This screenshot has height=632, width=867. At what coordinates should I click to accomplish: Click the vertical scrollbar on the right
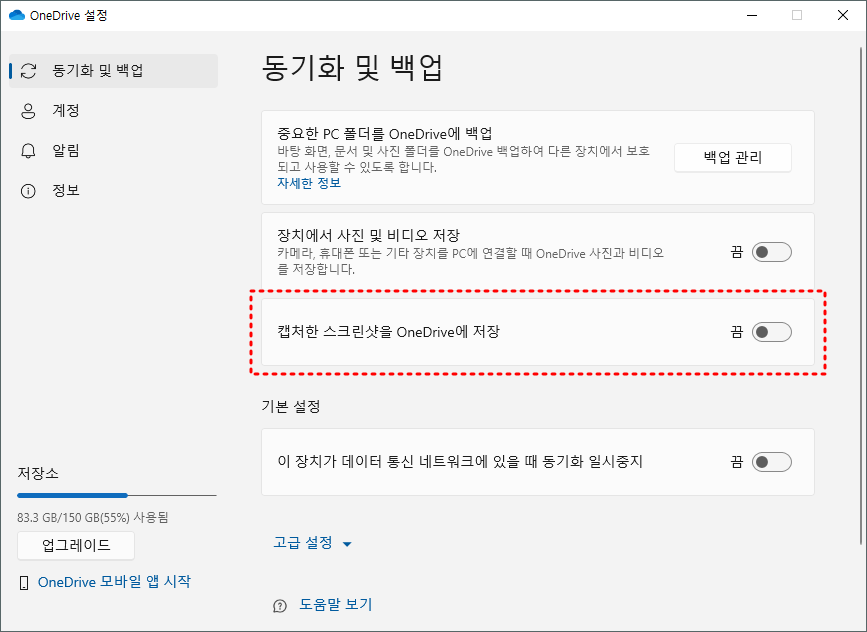[861, 295]
